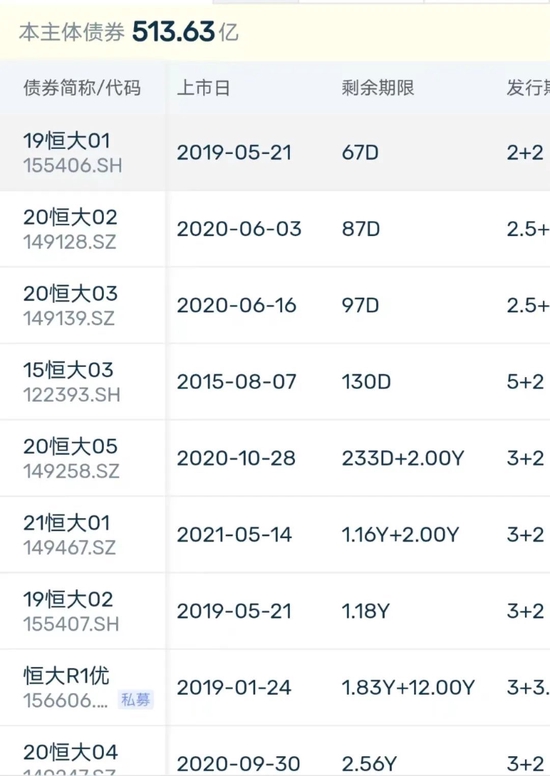Click remaining term 233D+2.00Y cell
The width and height of the screenshot is (550, 776).
[x=403, y=458]
